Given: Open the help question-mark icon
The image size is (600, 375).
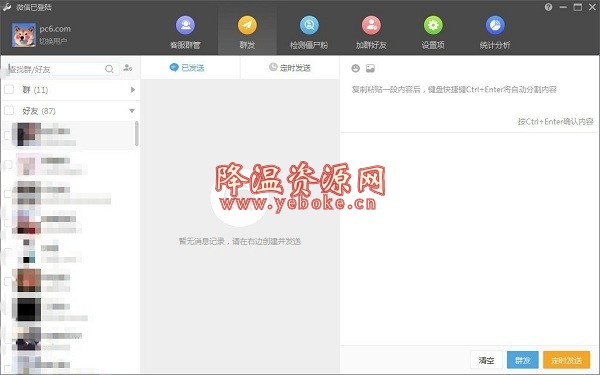Looking at the screenshot, I should click(x=548, y=7).
